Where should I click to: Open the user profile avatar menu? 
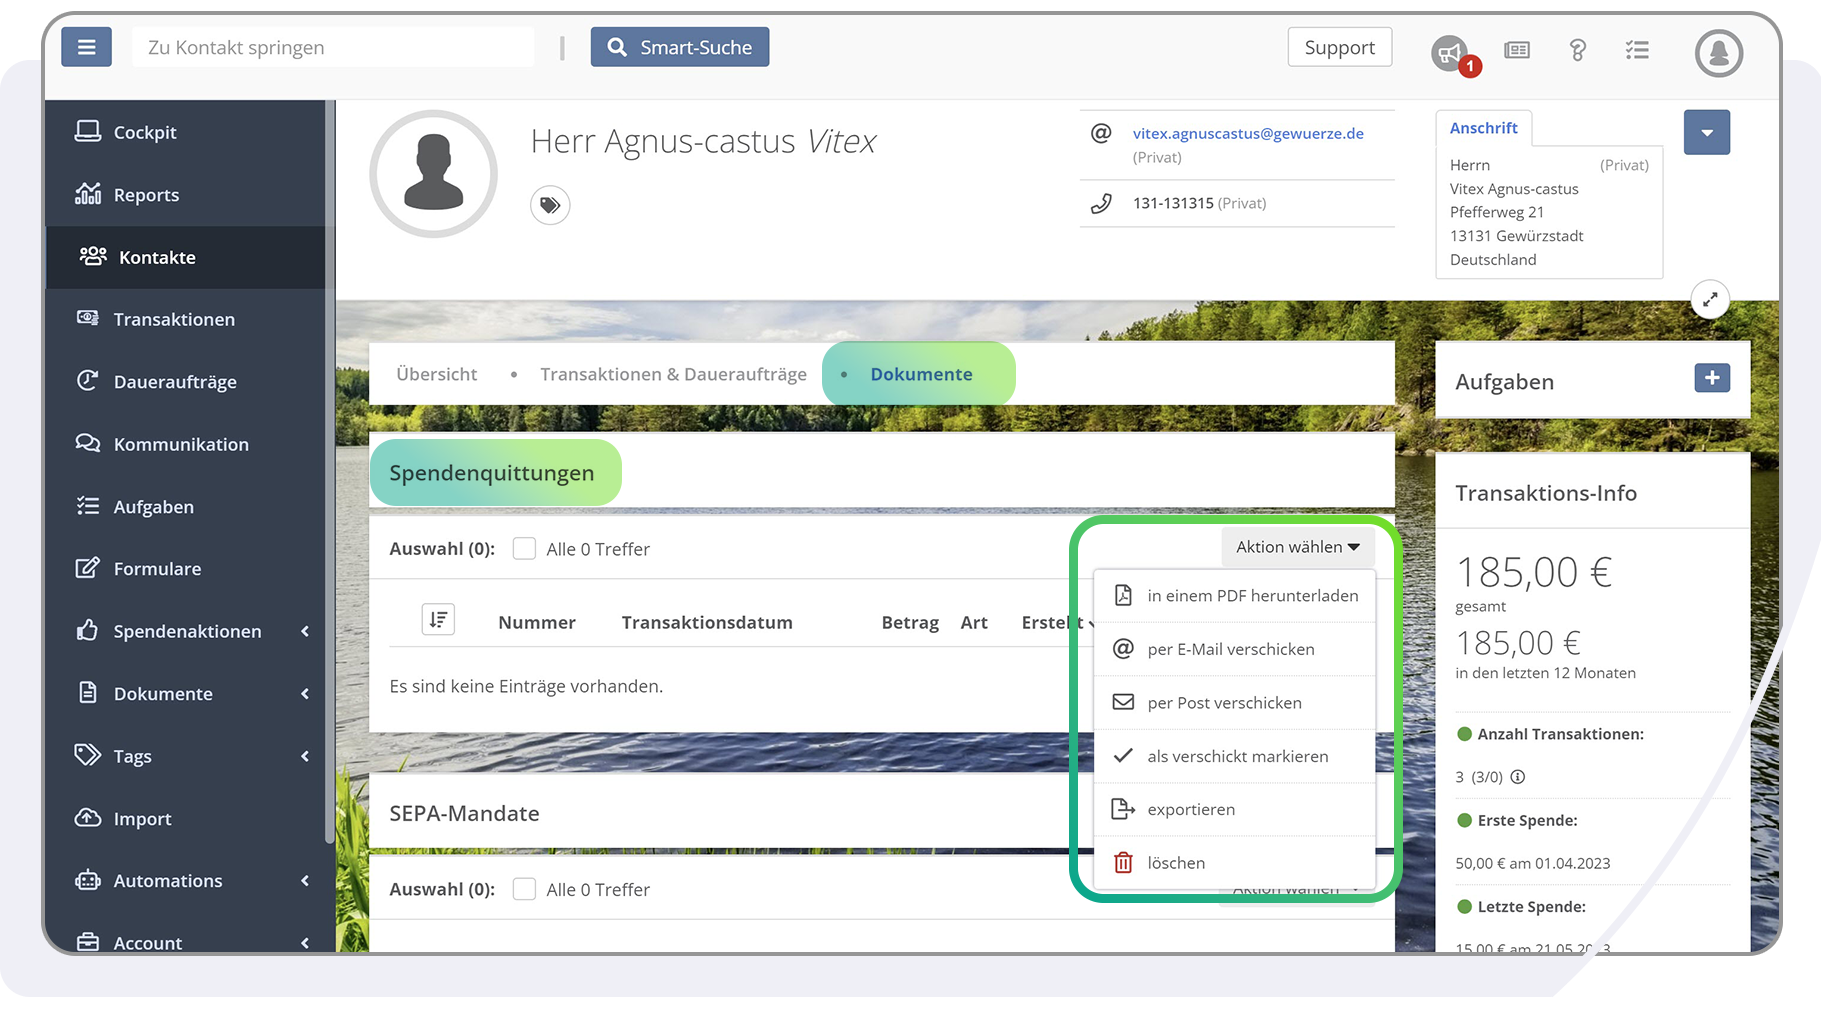1719,52
